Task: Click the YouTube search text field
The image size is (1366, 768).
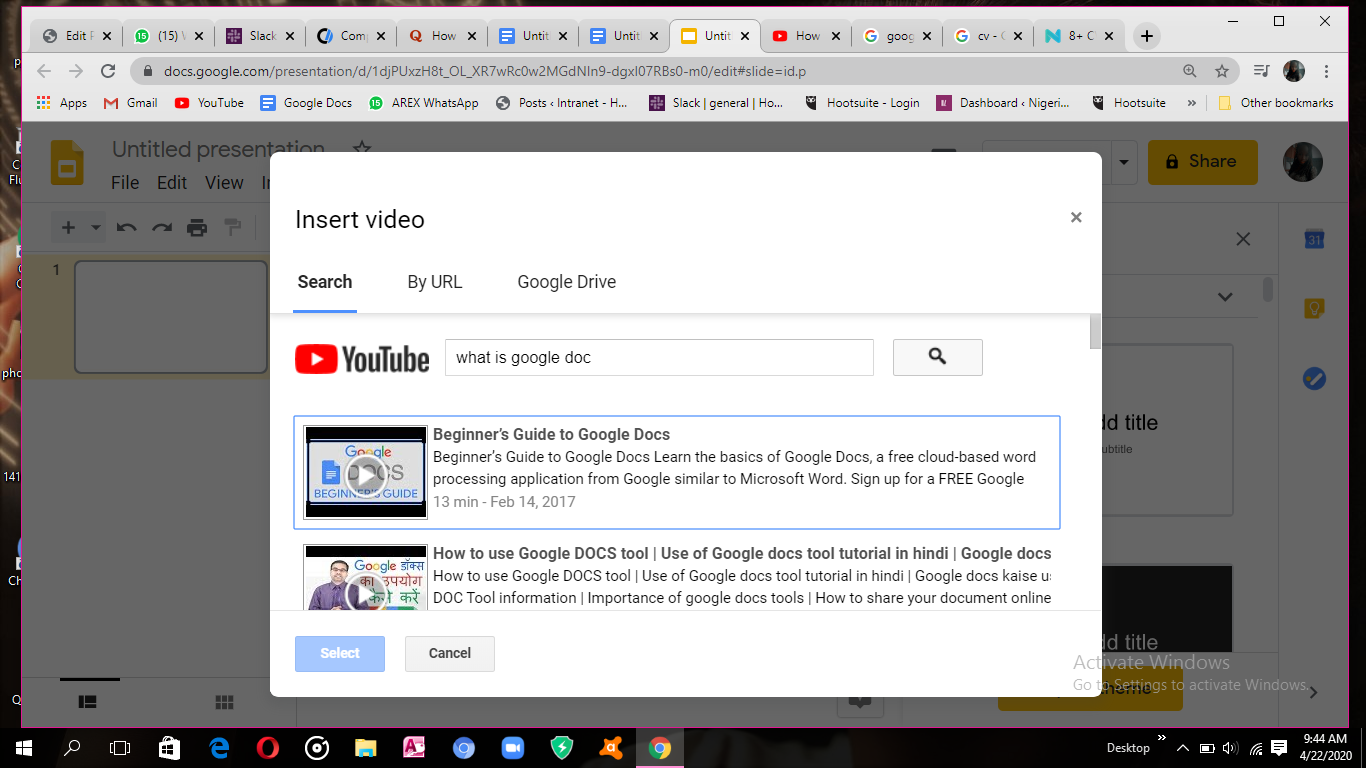Action: tap(659, 357)
